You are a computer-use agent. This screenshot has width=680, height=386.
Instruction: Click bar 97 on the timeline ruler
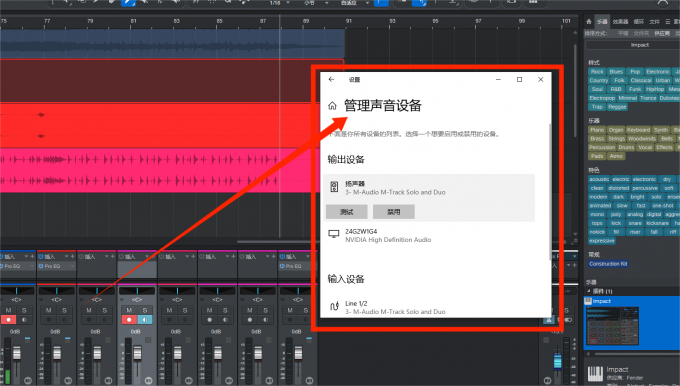pyautogui.click(x=478, y=21)
